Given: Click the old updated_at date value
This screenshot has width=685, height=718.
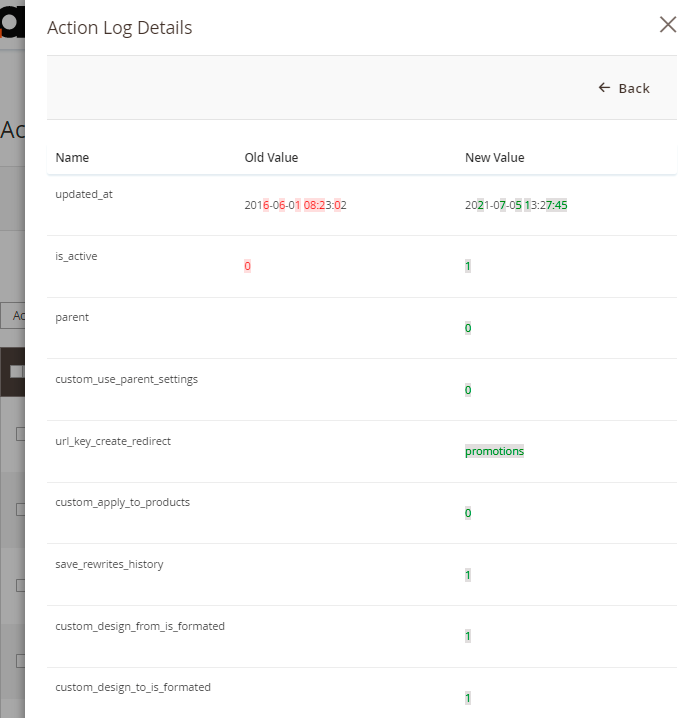Looking at the screenshot, I should (295, 205).
